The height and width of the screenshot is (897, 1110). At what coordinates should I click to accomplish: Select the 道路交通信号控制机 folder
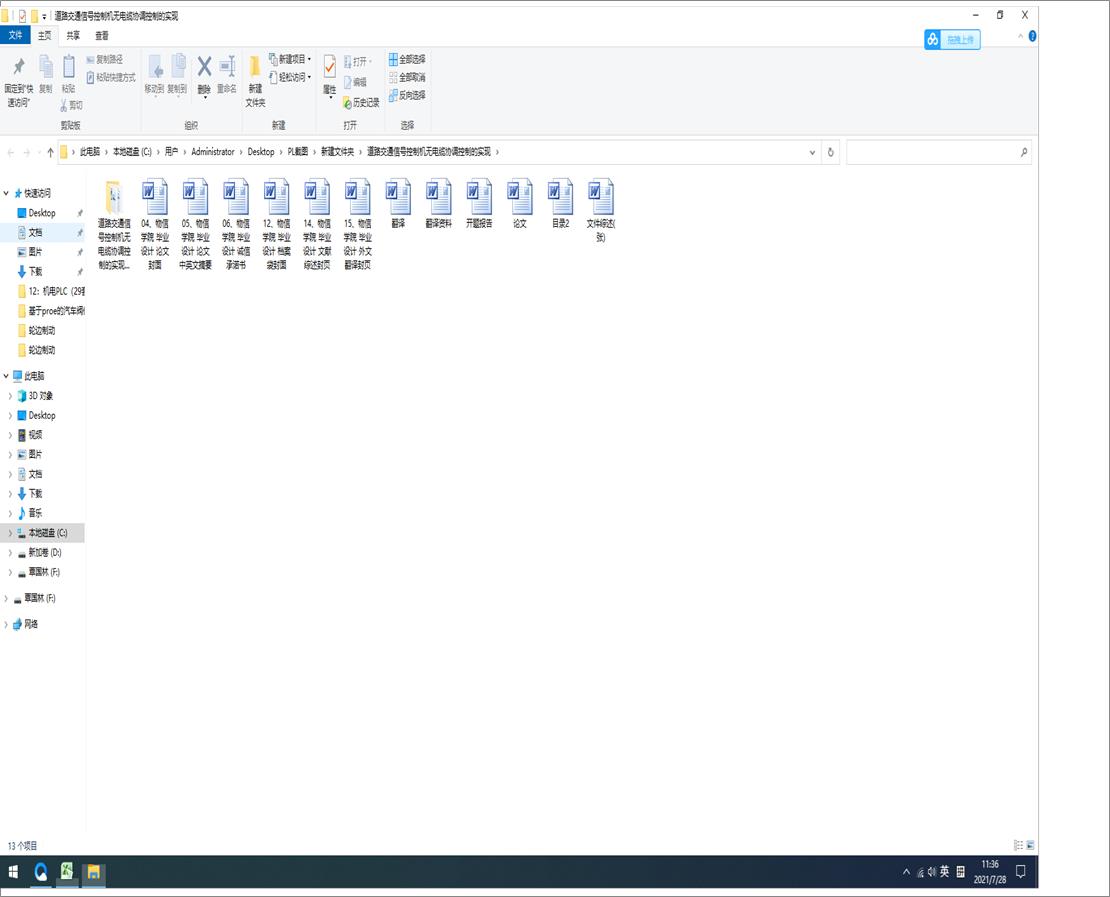pyautogui.click(x=114, y=224)
